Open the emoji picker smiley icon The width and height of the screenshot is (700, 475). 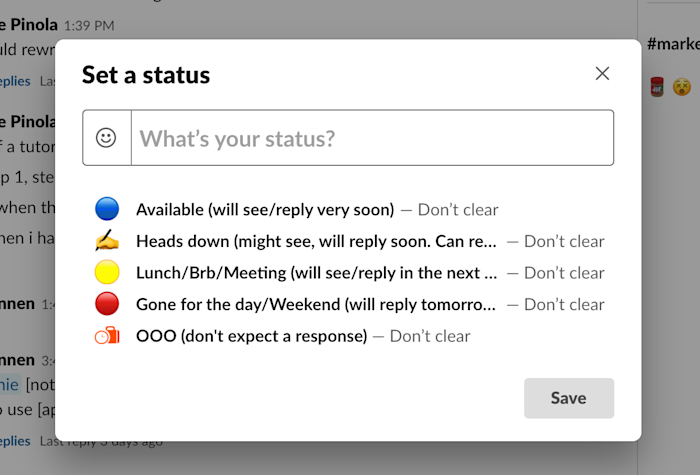click(106, 138)
